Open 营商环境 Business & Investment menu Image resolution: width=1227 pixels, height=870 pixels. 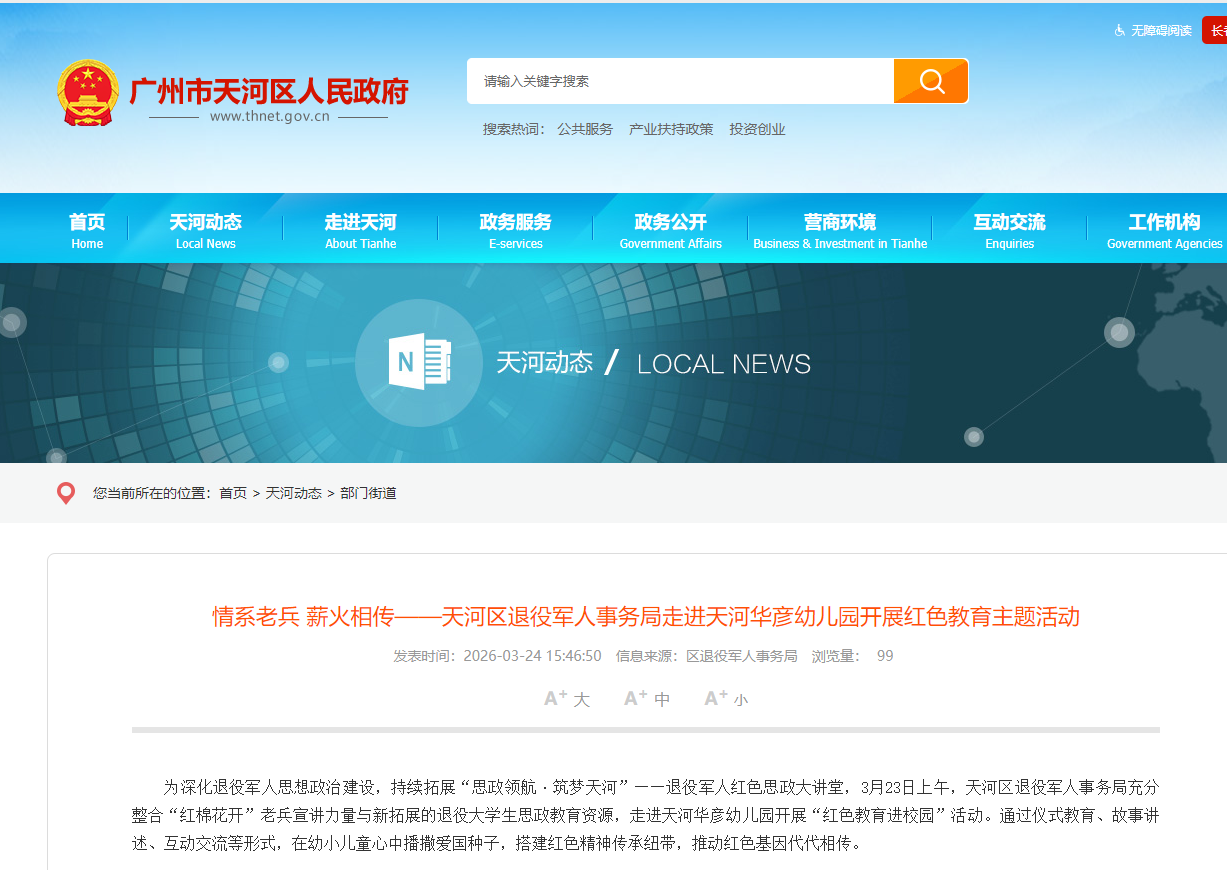click(840, 230)
